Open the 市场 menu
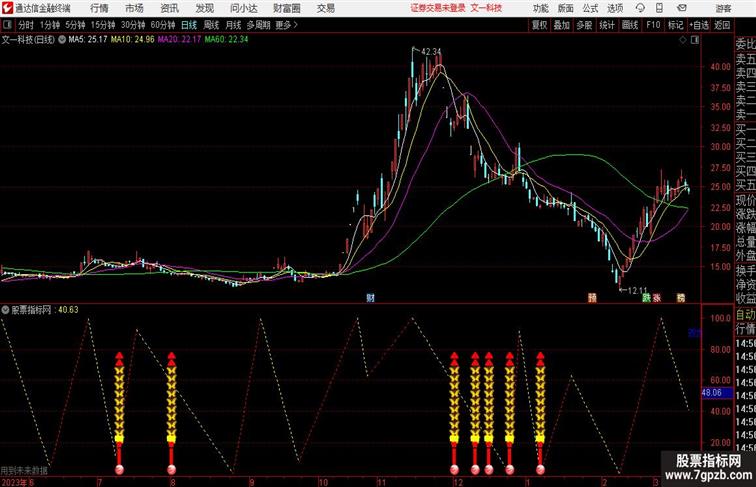The width and height of the screenshot is (756, 487). coord(135,8)
